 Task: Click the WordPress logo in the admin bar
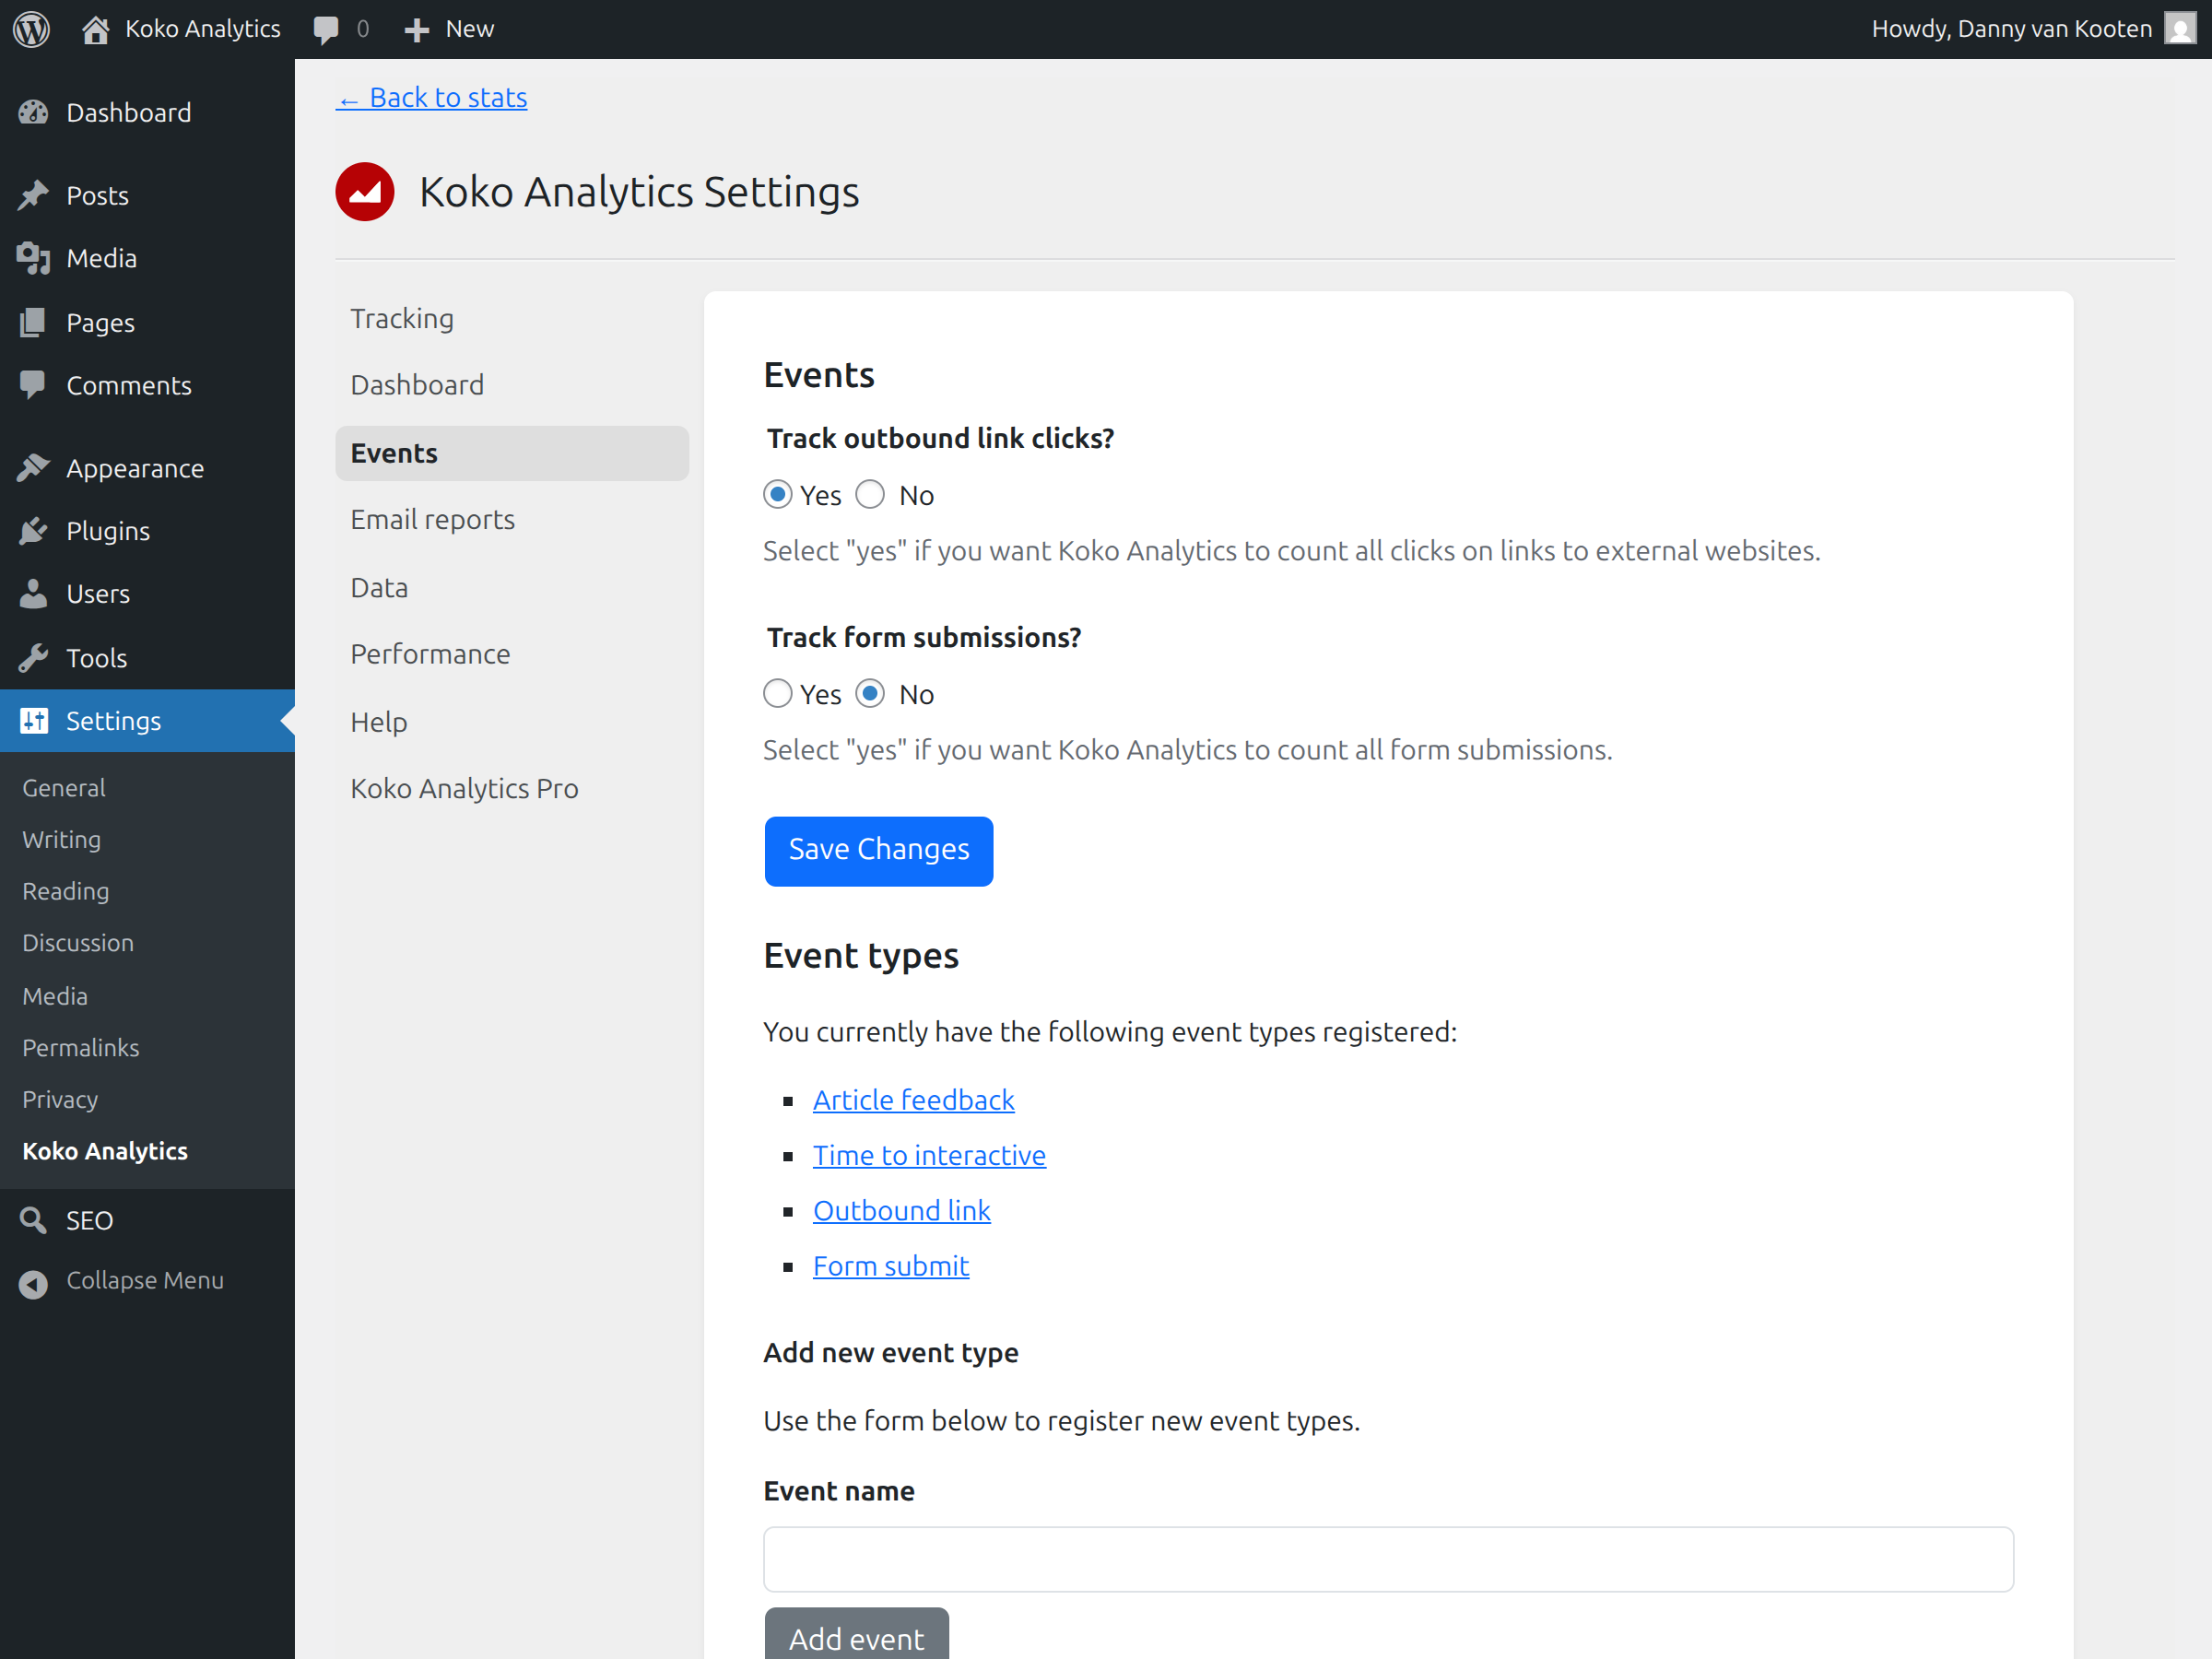click(x=30, y=28)
